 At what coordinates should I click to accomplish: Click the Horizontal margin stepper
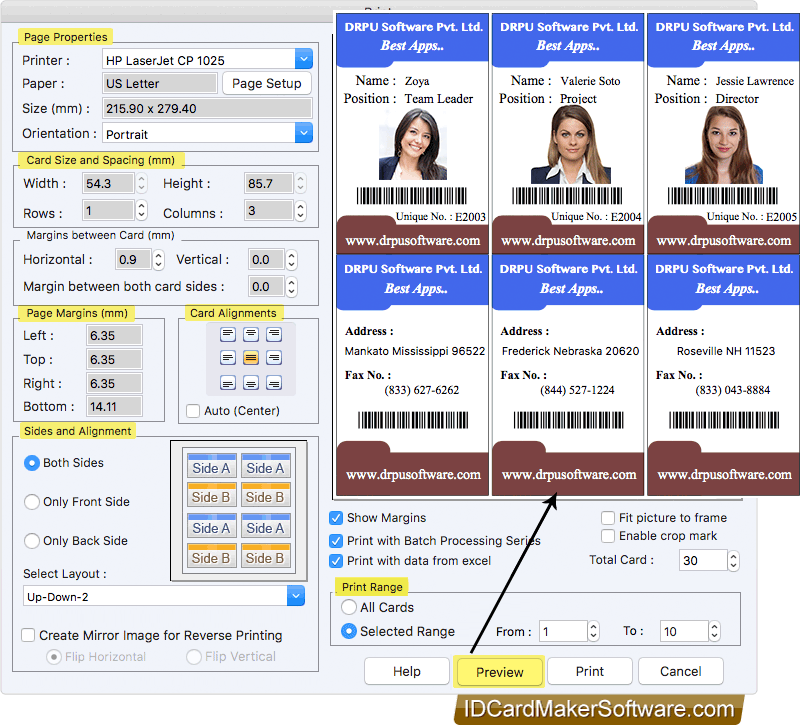tap(159, 260)
